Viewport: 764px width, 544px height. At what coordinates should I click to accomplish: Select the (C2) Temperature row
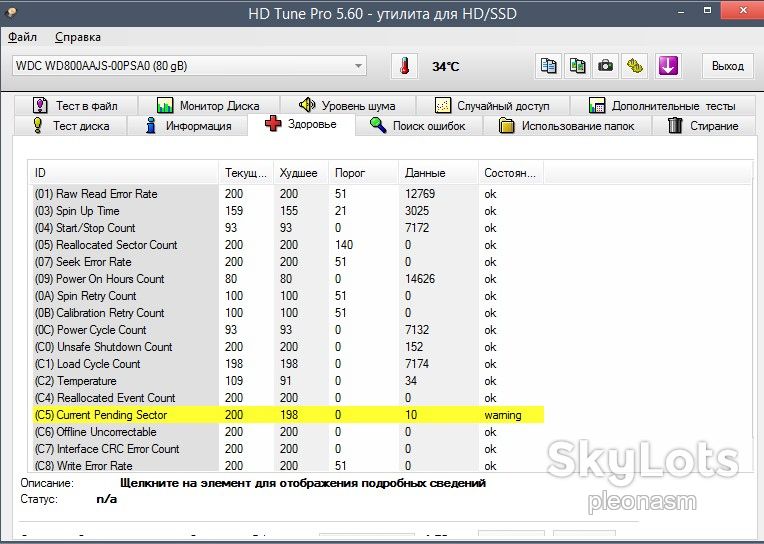click(288, 381)
